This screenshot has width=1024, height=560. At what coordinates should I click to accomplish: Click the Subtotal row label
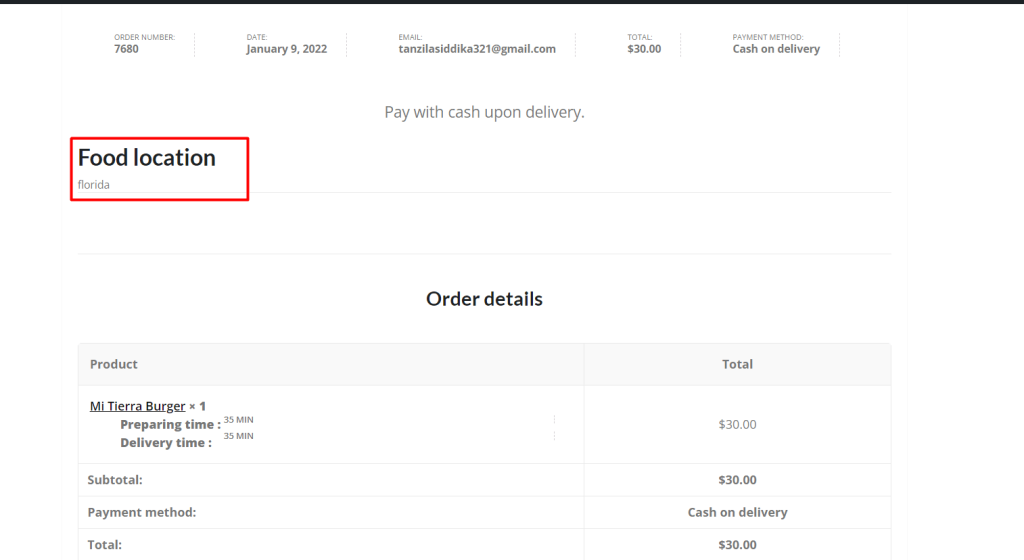115,480
